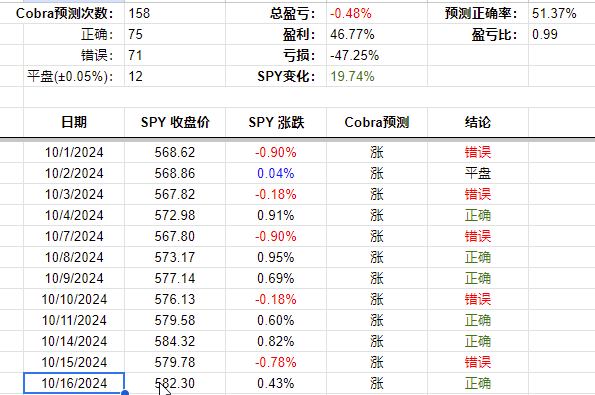
Task: Click the SPY 涨跌 header cell
Action: point(276,122)
